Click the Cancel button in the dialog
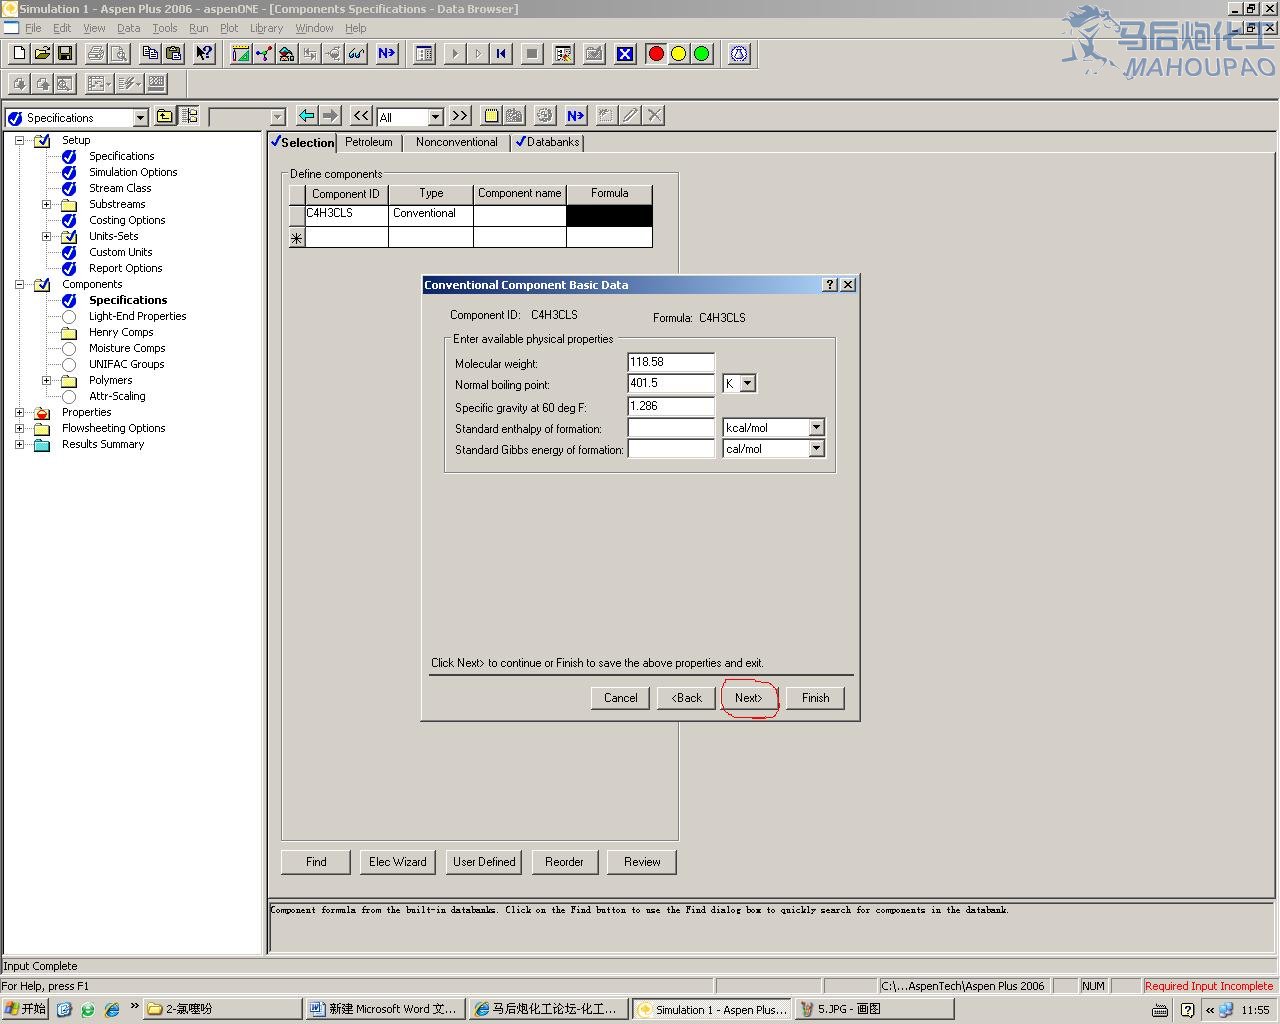Viewport: 1280px width, 1024px height. tap(620, 698)
